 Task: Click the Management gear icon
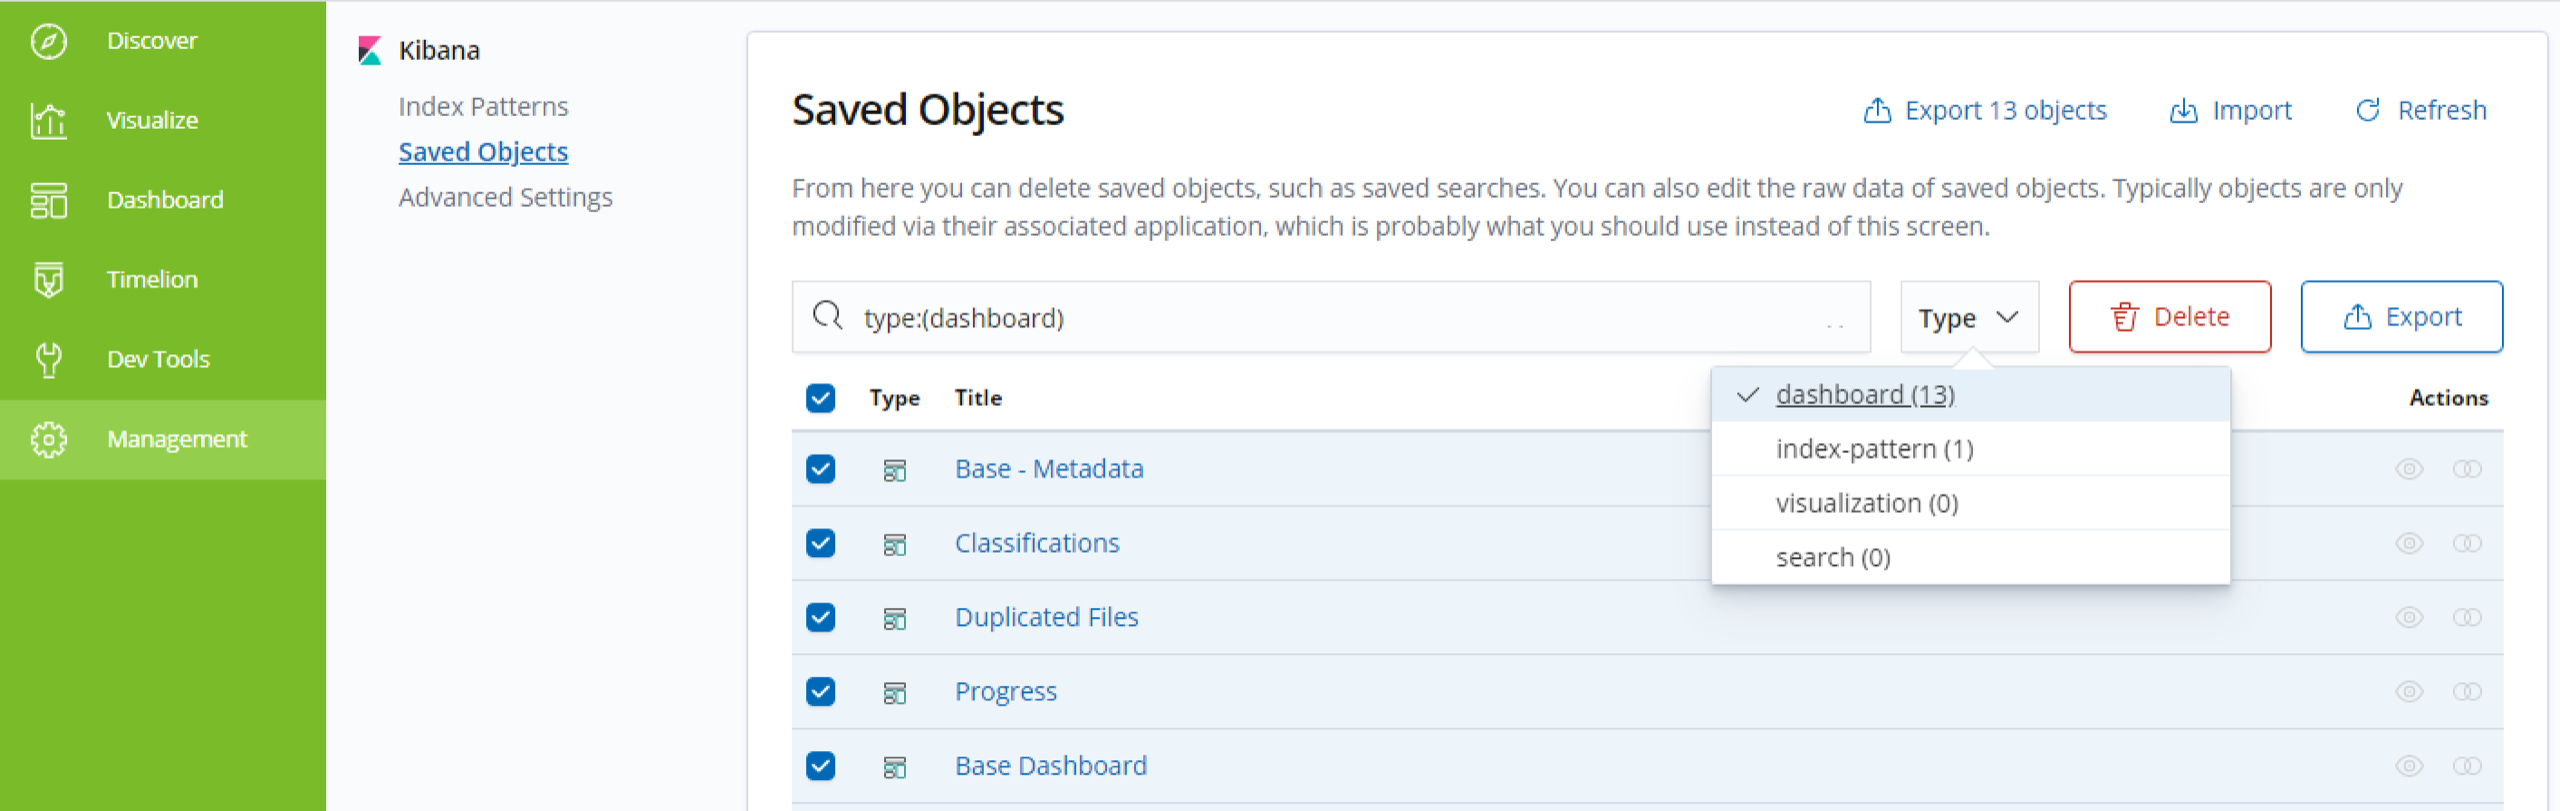pos(48,439)
